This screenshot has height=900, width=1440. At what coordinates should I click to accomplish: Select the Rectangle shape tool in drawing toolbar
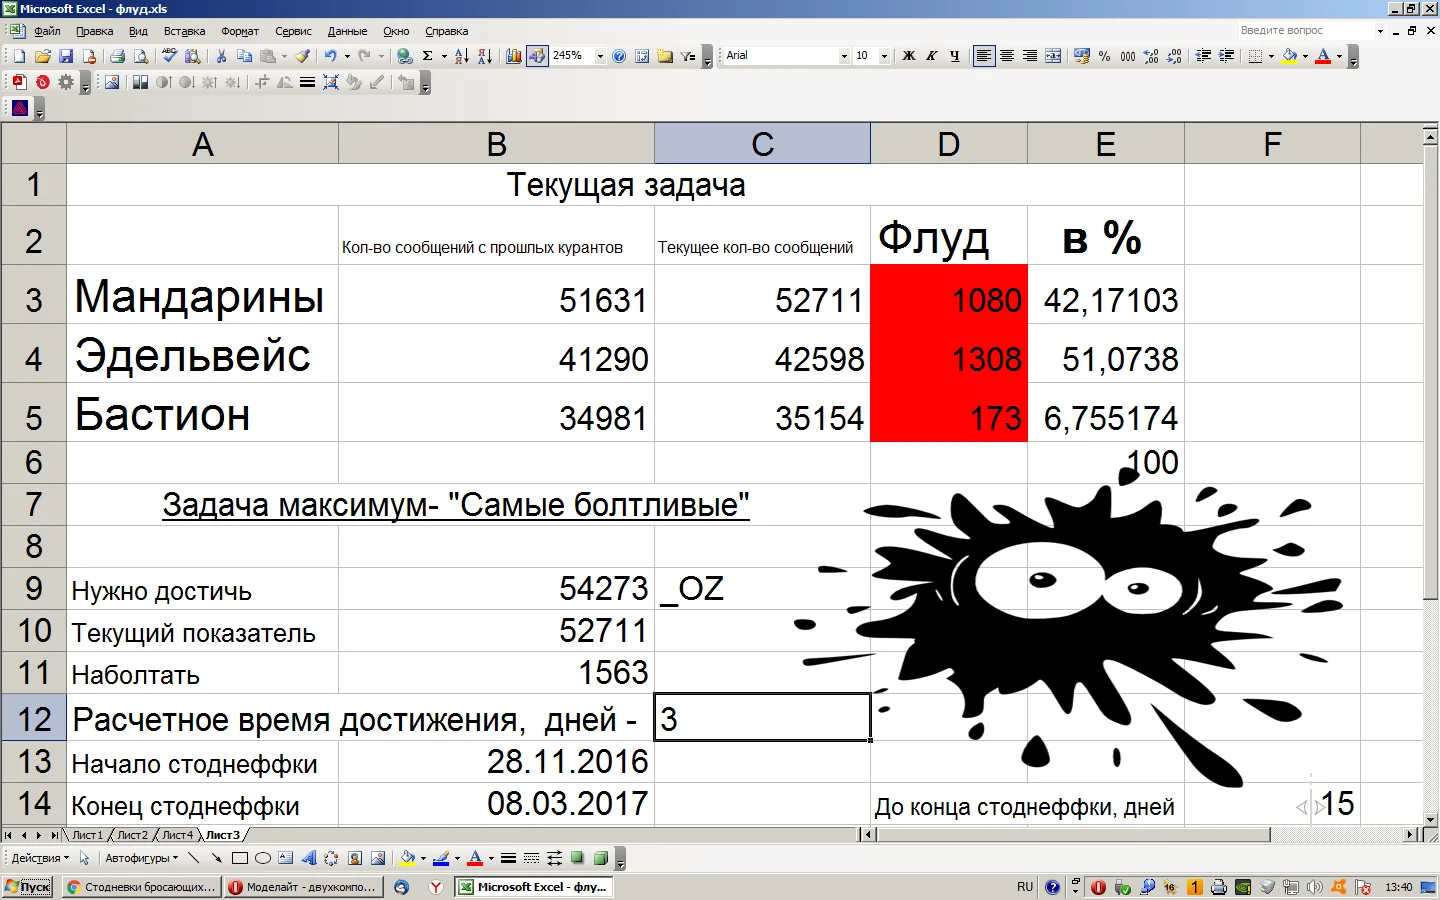(239, 858)
